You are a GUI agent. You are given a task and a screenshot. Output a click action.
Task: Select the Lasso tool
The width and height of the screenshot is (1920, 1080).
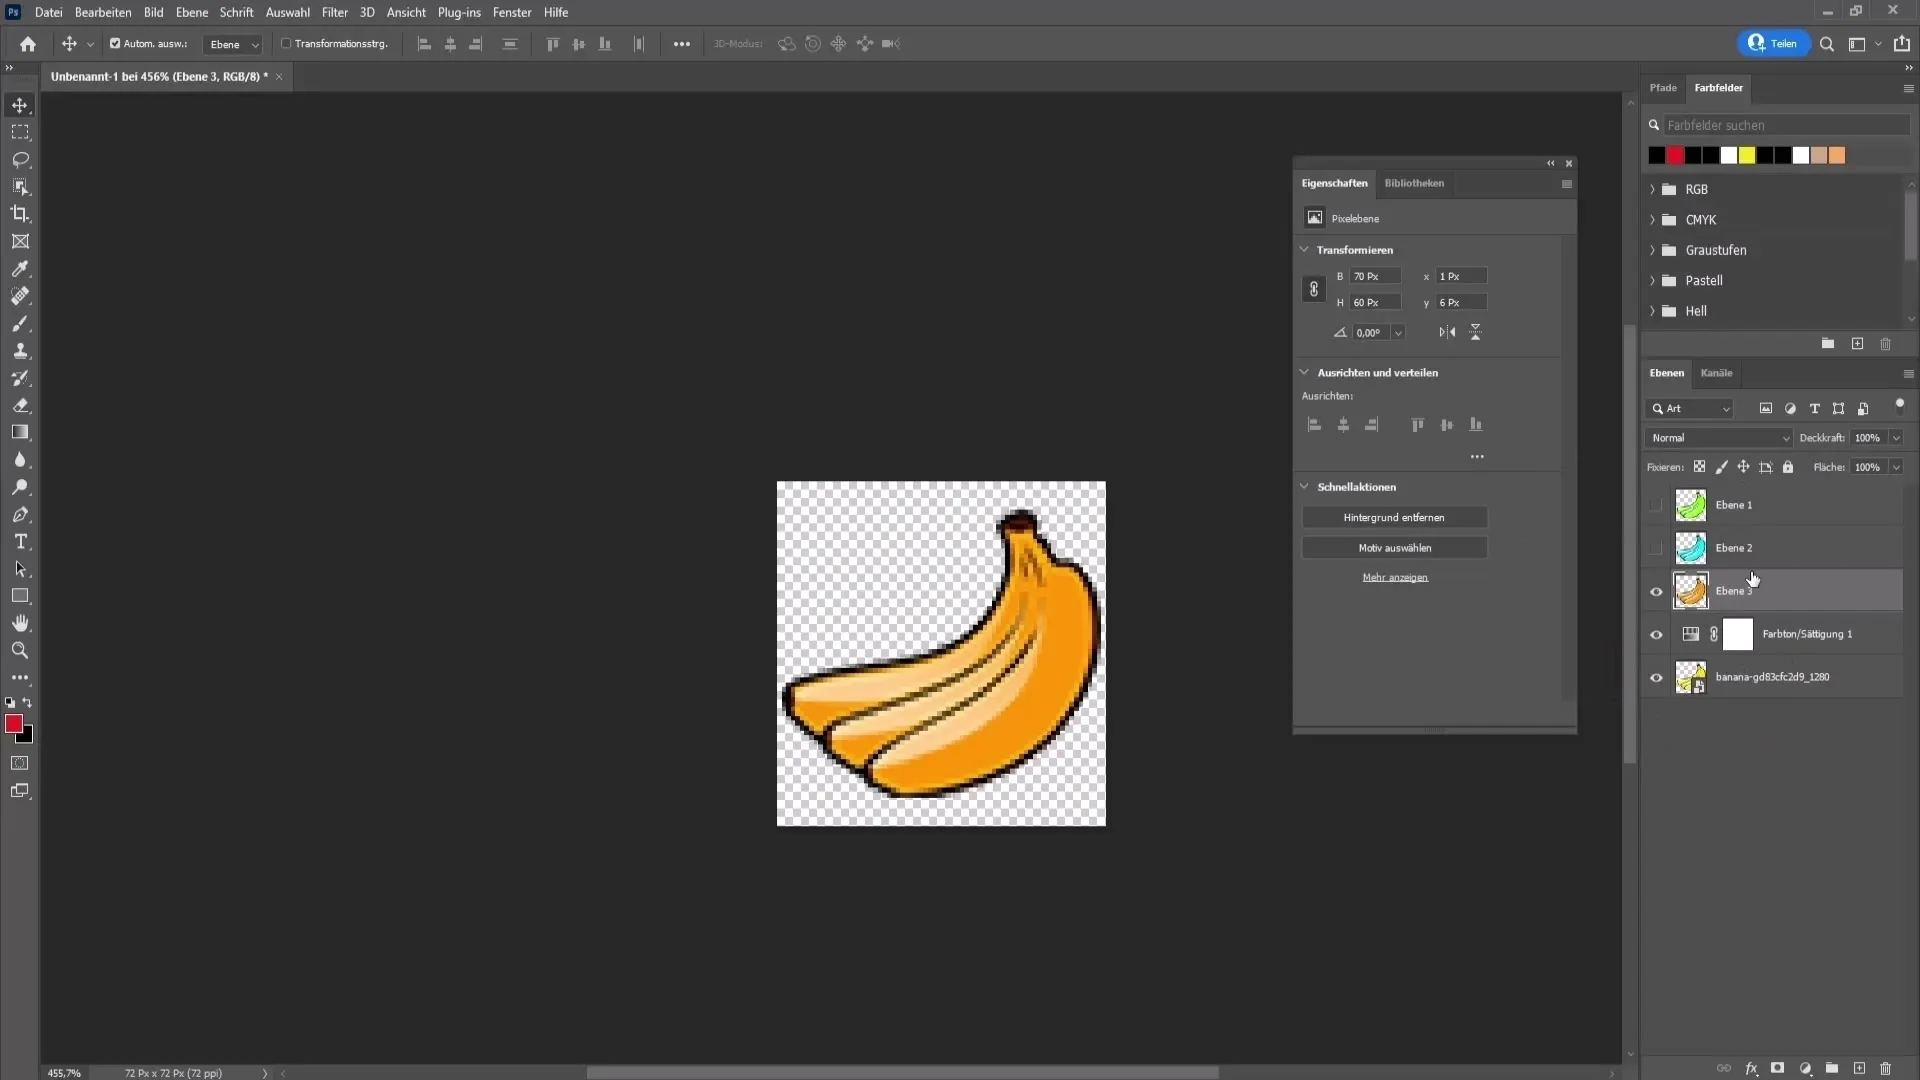tap(20, 160)
